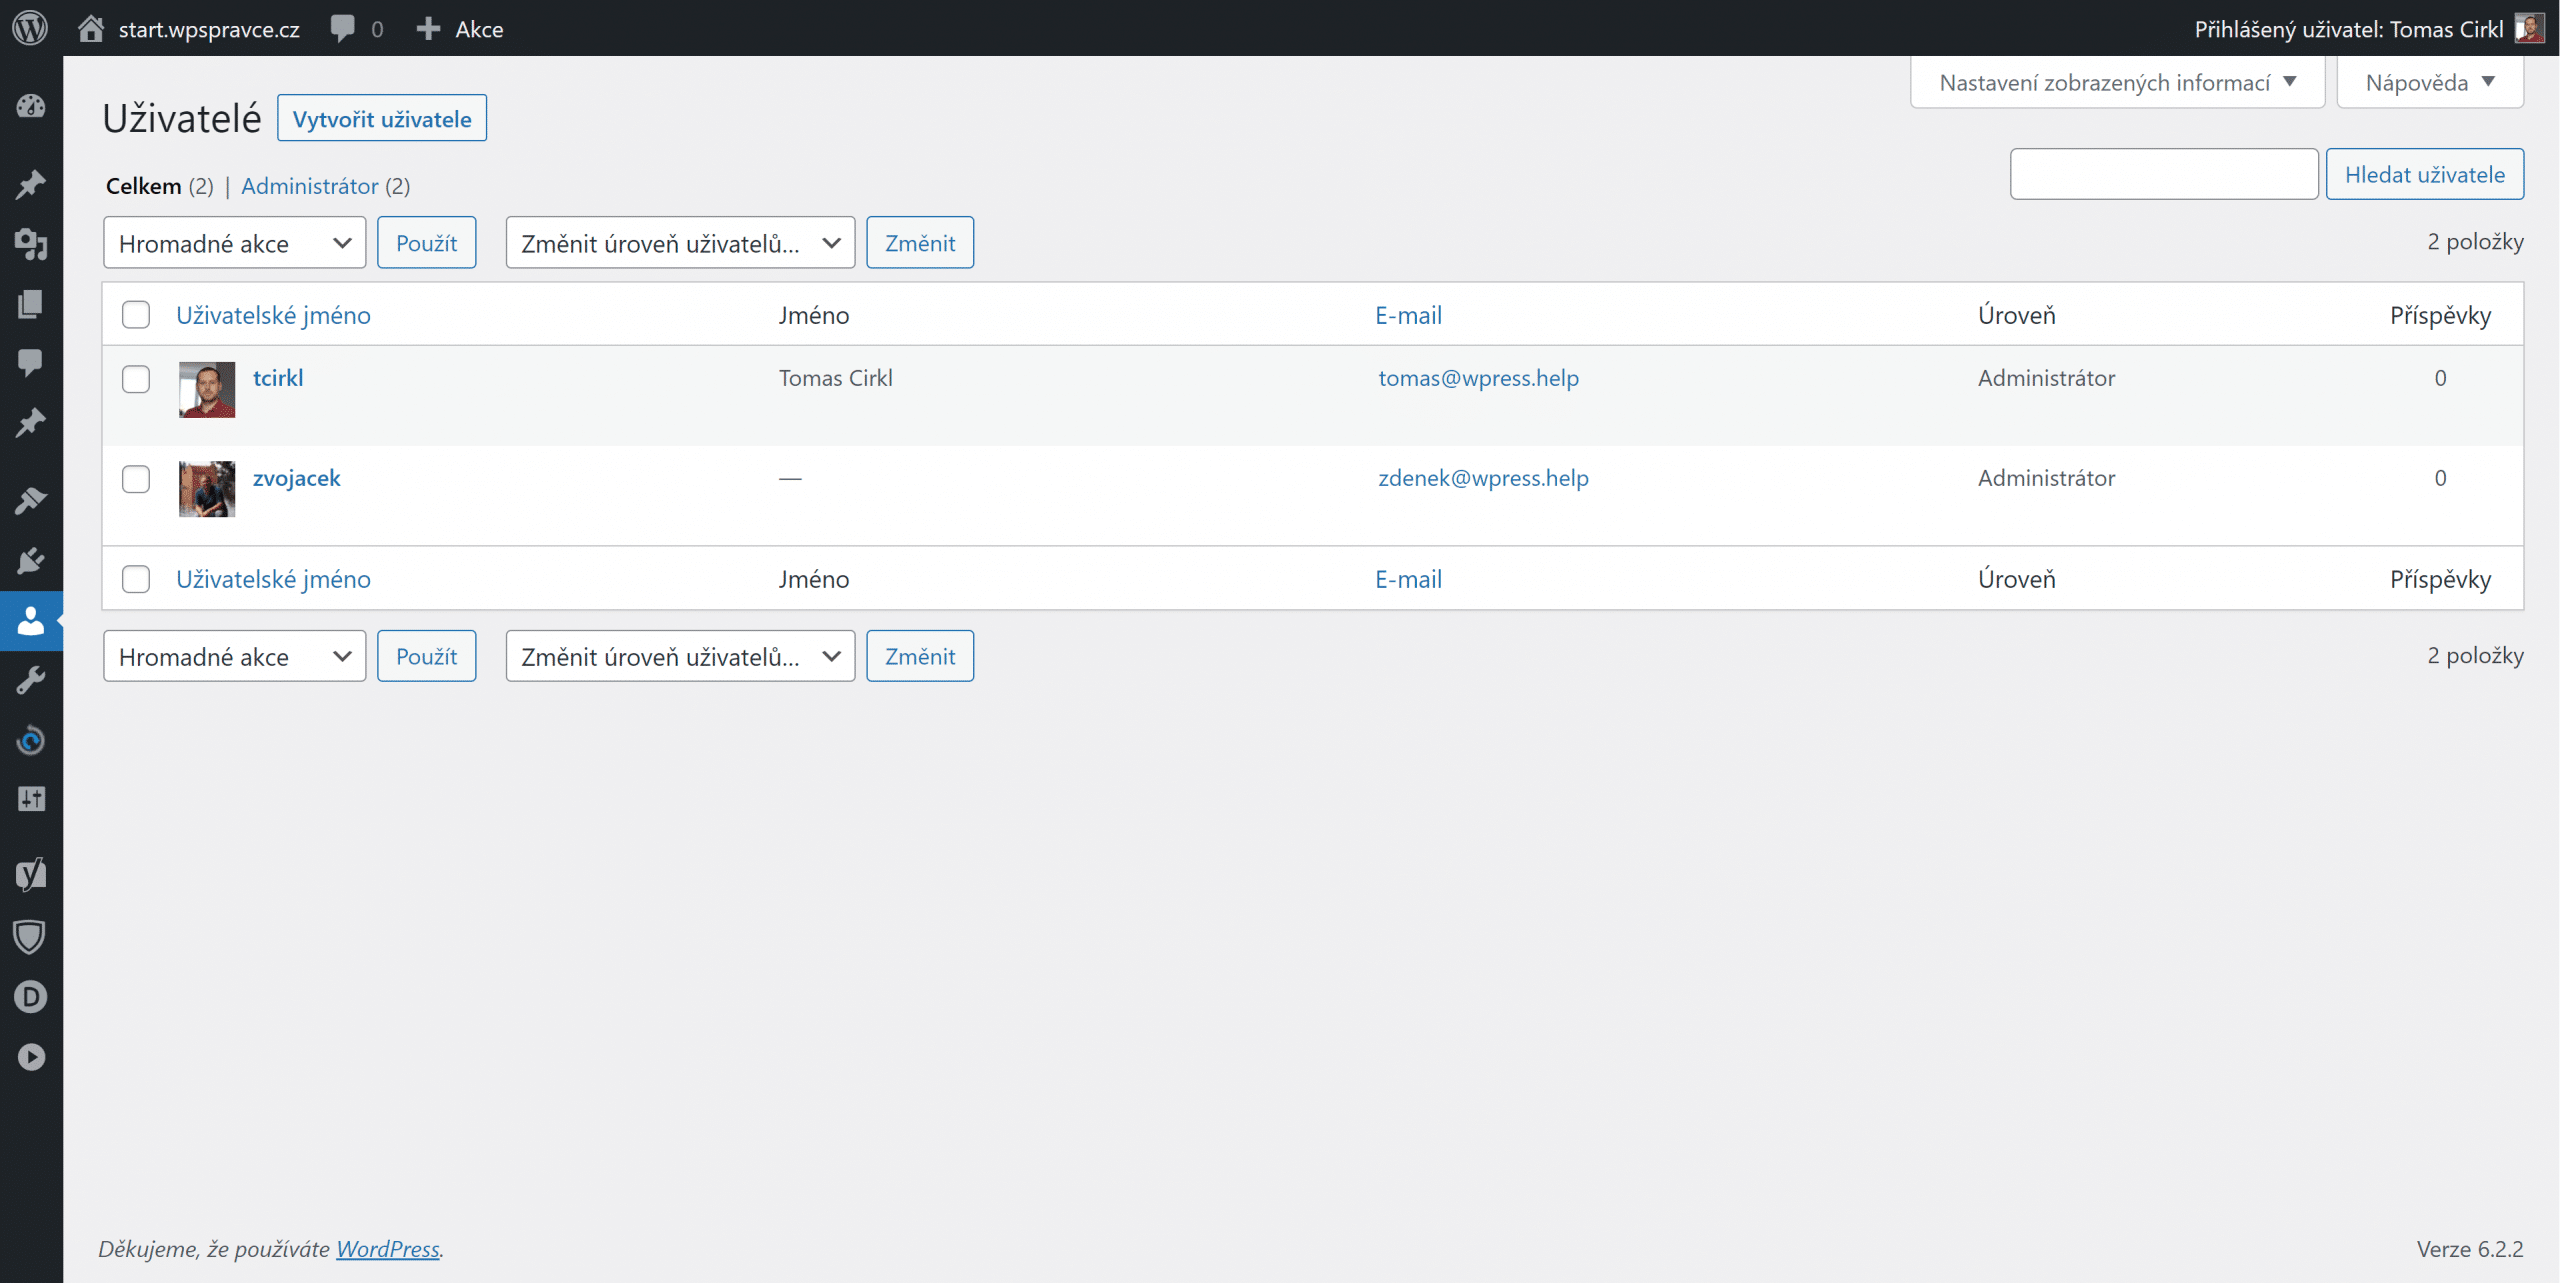The image size is (2560, 1283).
Task: Open the Pages sidebar icon
Action: point(31,304)
